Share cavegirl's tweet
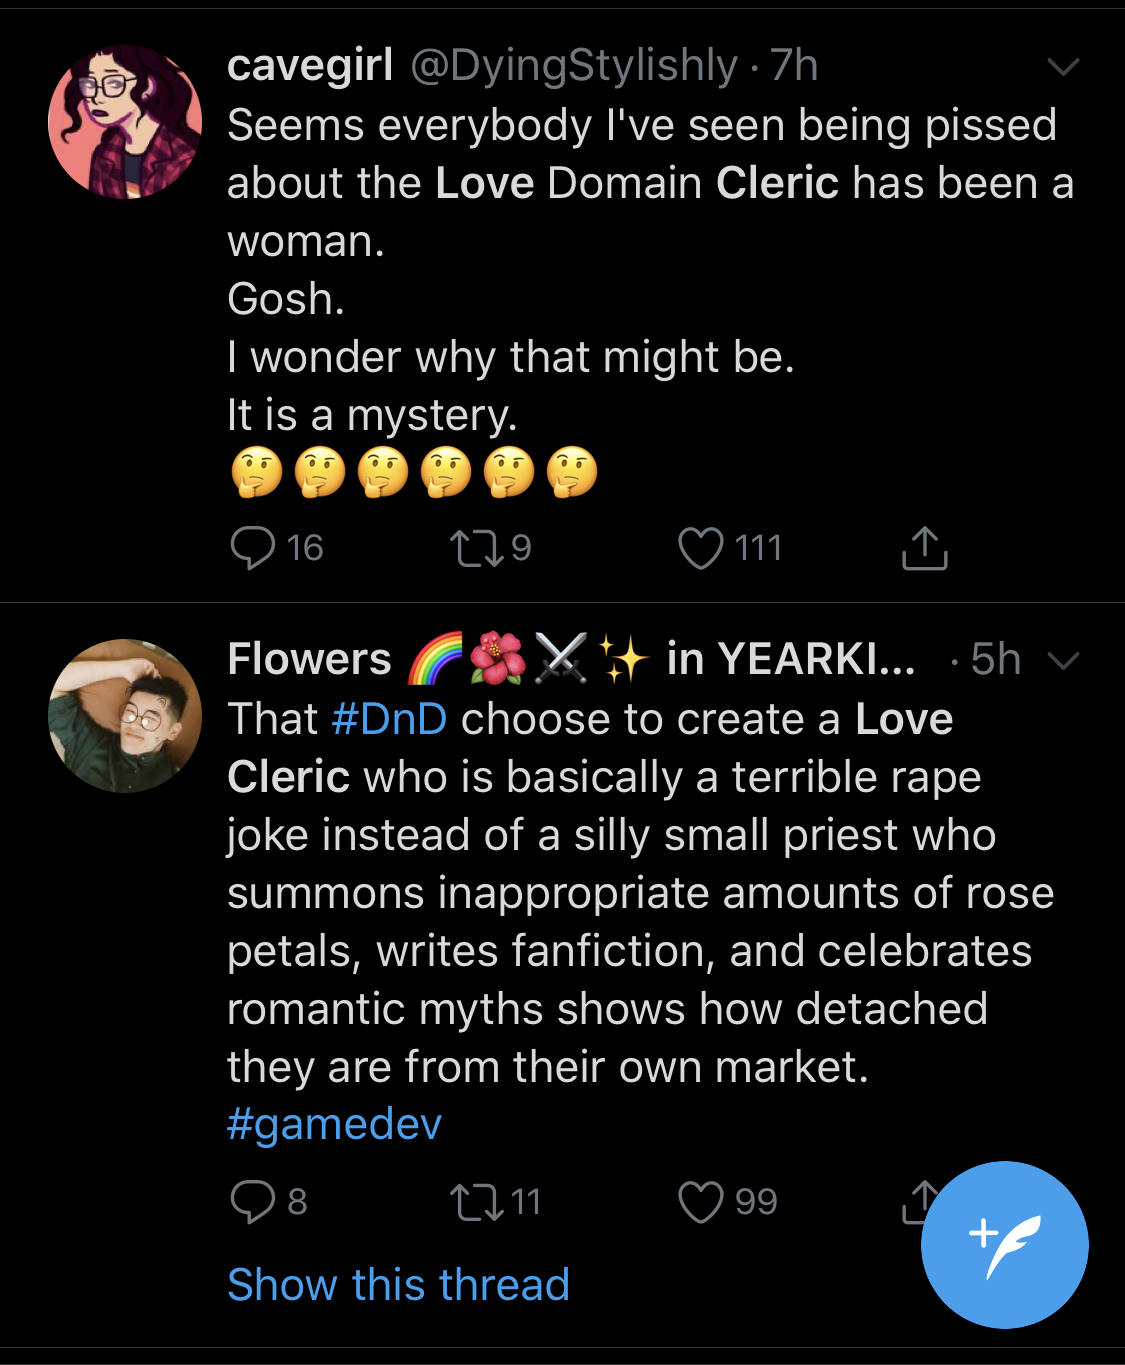The height and width of the screenshot is (1365, 1125). [x=925, y=548]
